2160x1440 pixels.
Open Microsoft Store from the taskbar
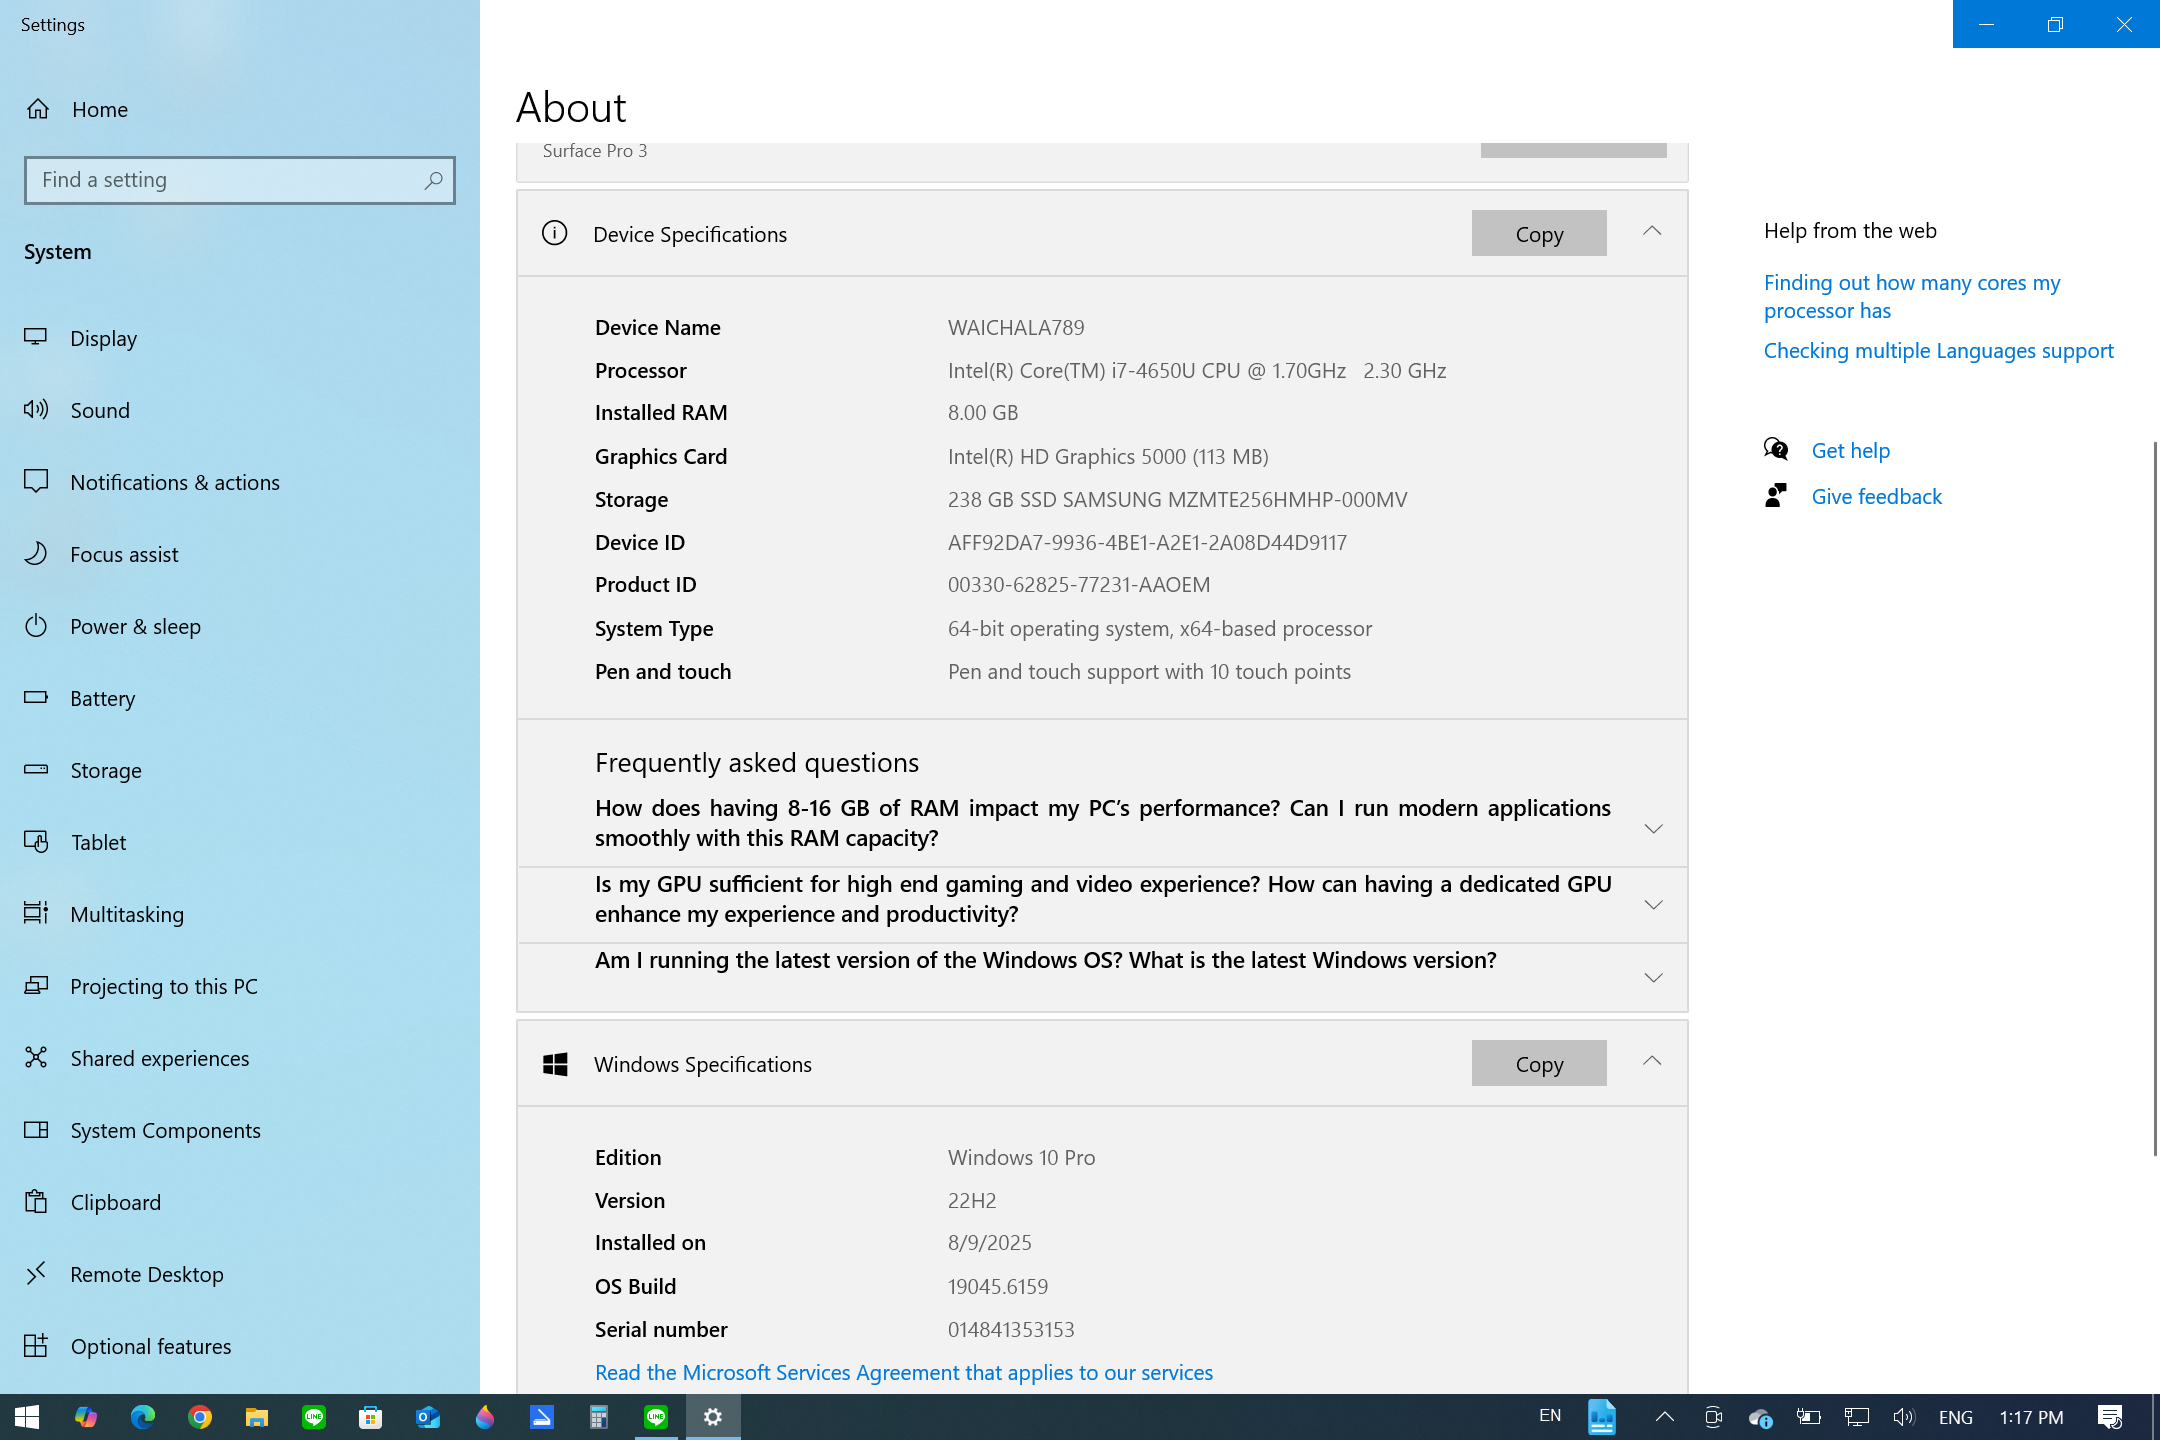pyautogui.click(x=371, y=1417)
